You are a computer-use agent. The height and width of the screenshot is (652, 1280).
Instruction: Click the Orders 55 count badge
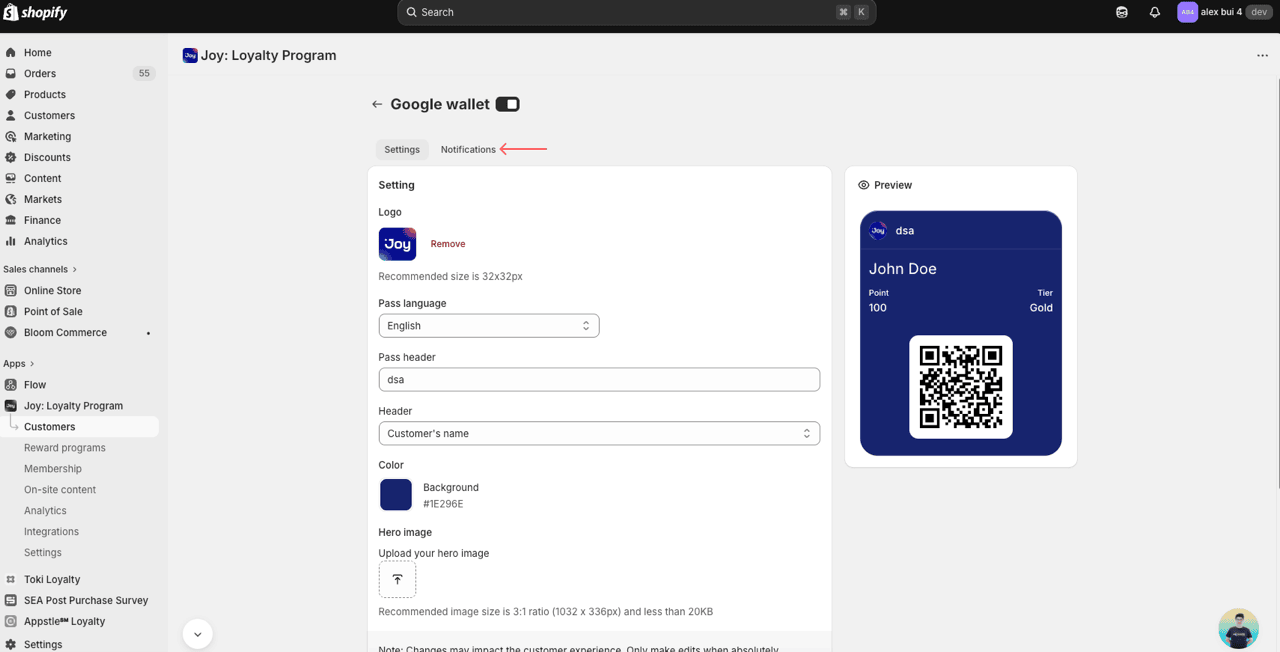144,74
